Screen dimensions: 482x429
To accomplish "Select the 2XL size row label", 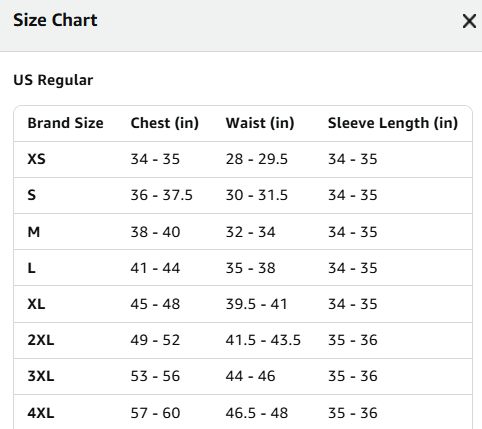I will click(x=41, y=340).
